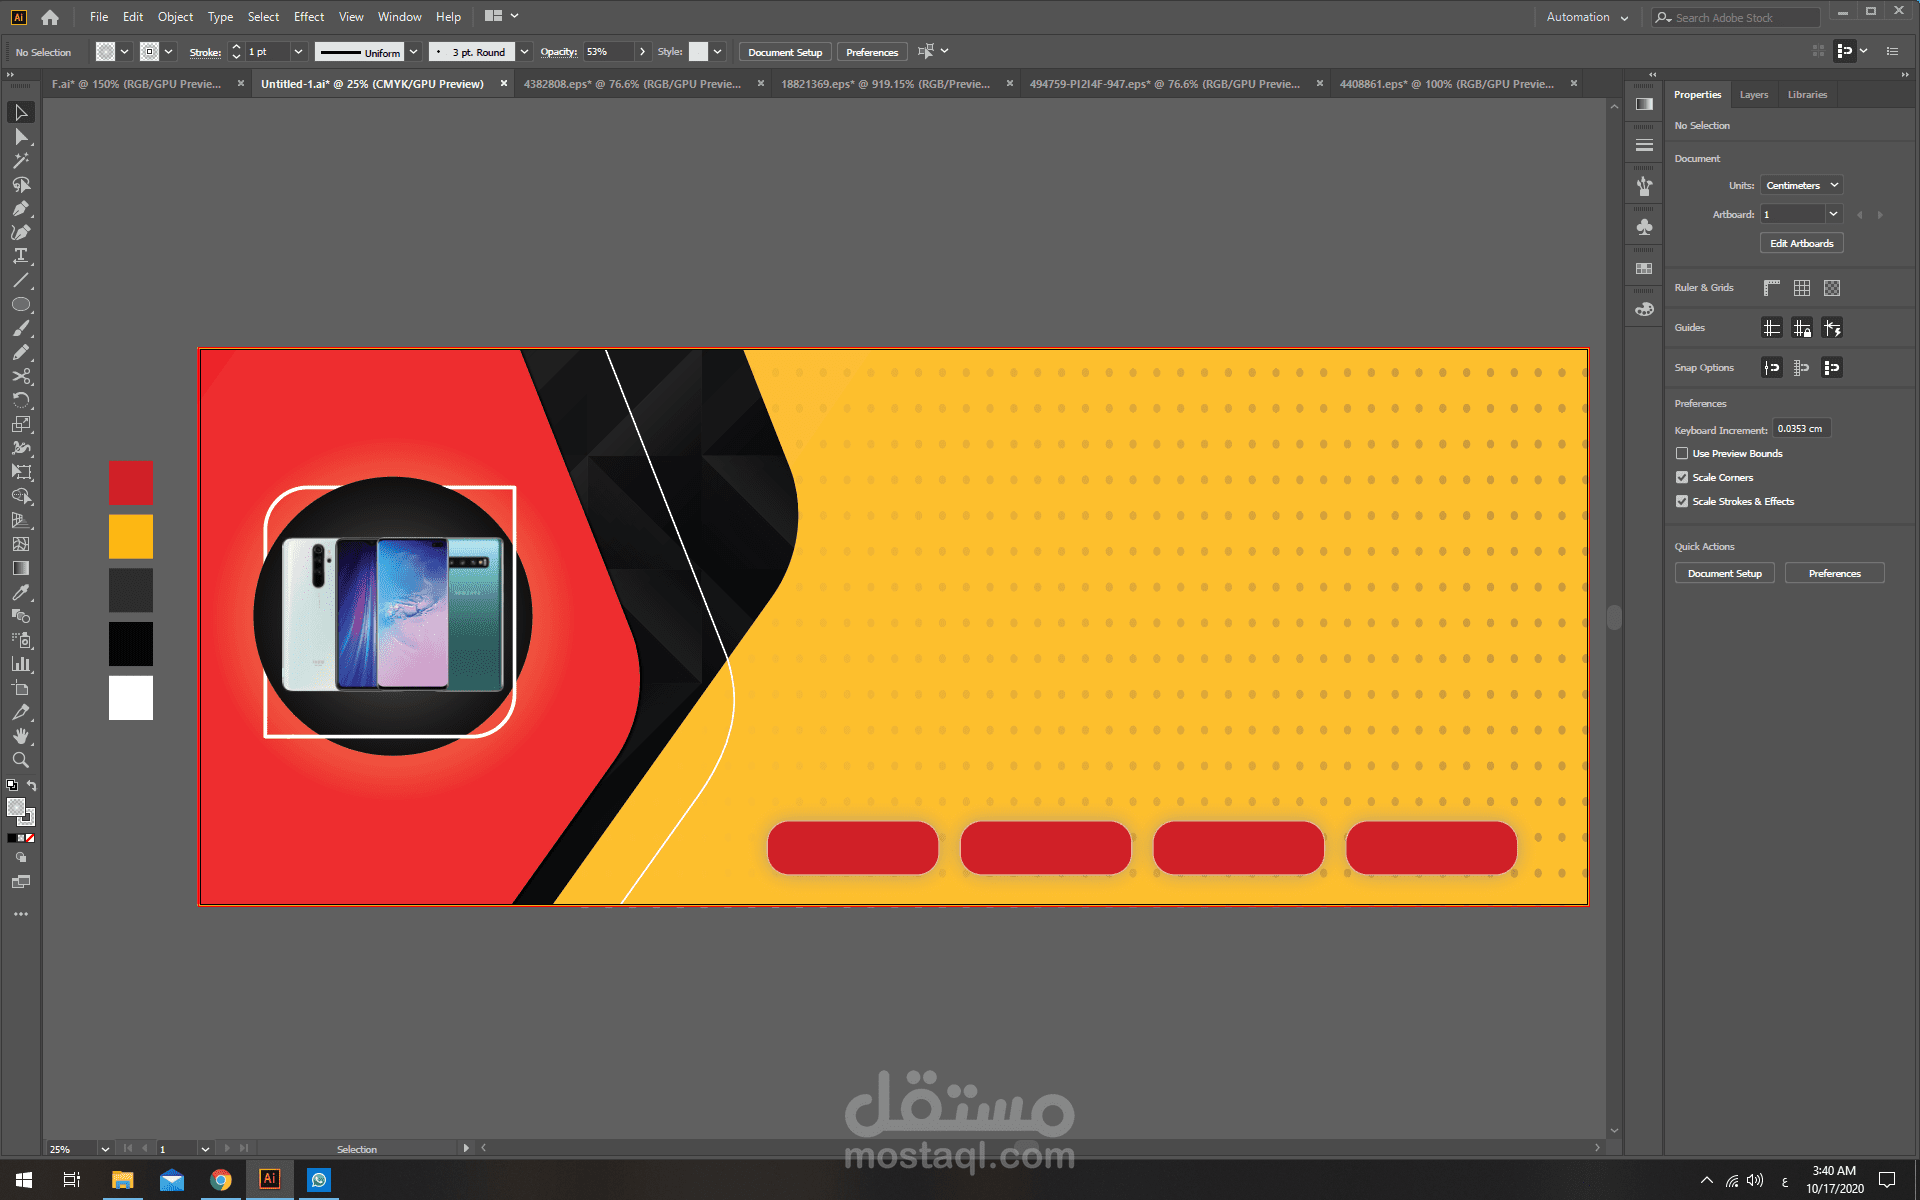Click the yellow color swatch square
This screenshot has height=1200, width=1920.
pos(131,537)
